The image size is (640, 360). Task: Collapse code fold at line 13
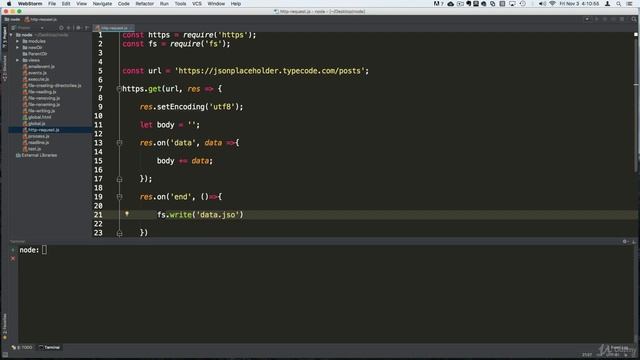[119, 143]
